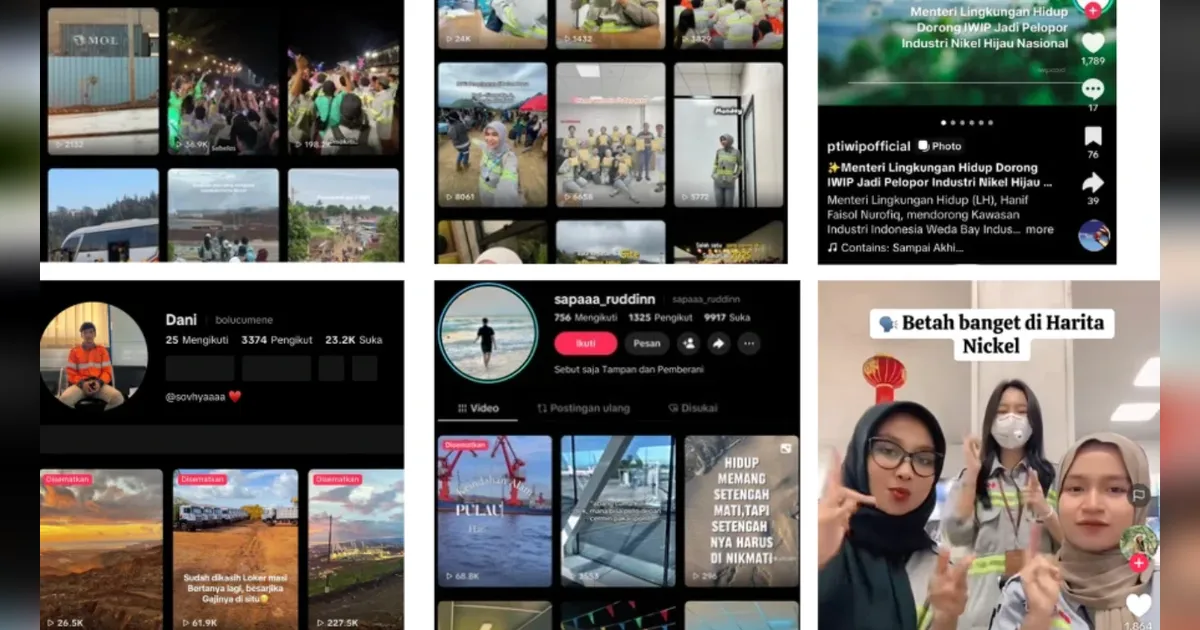Bookmark the ptiwipofficial post

click(x=1093, y=136)
